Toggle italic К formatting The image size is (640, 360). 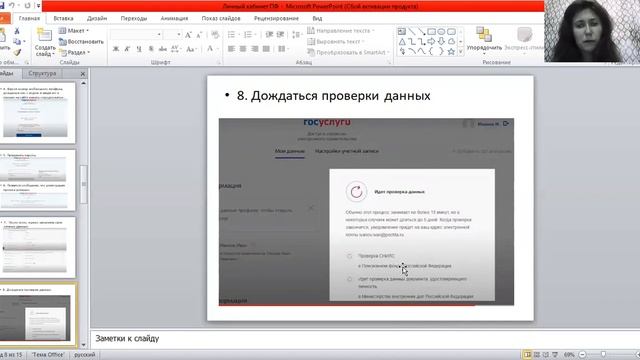coord(127,49)
